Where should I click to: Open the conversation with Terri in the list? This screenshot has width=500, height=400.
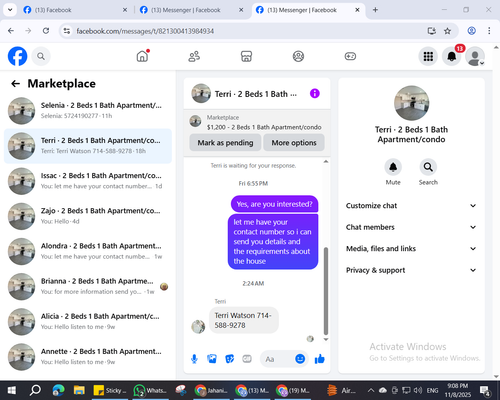pos(88,146)
